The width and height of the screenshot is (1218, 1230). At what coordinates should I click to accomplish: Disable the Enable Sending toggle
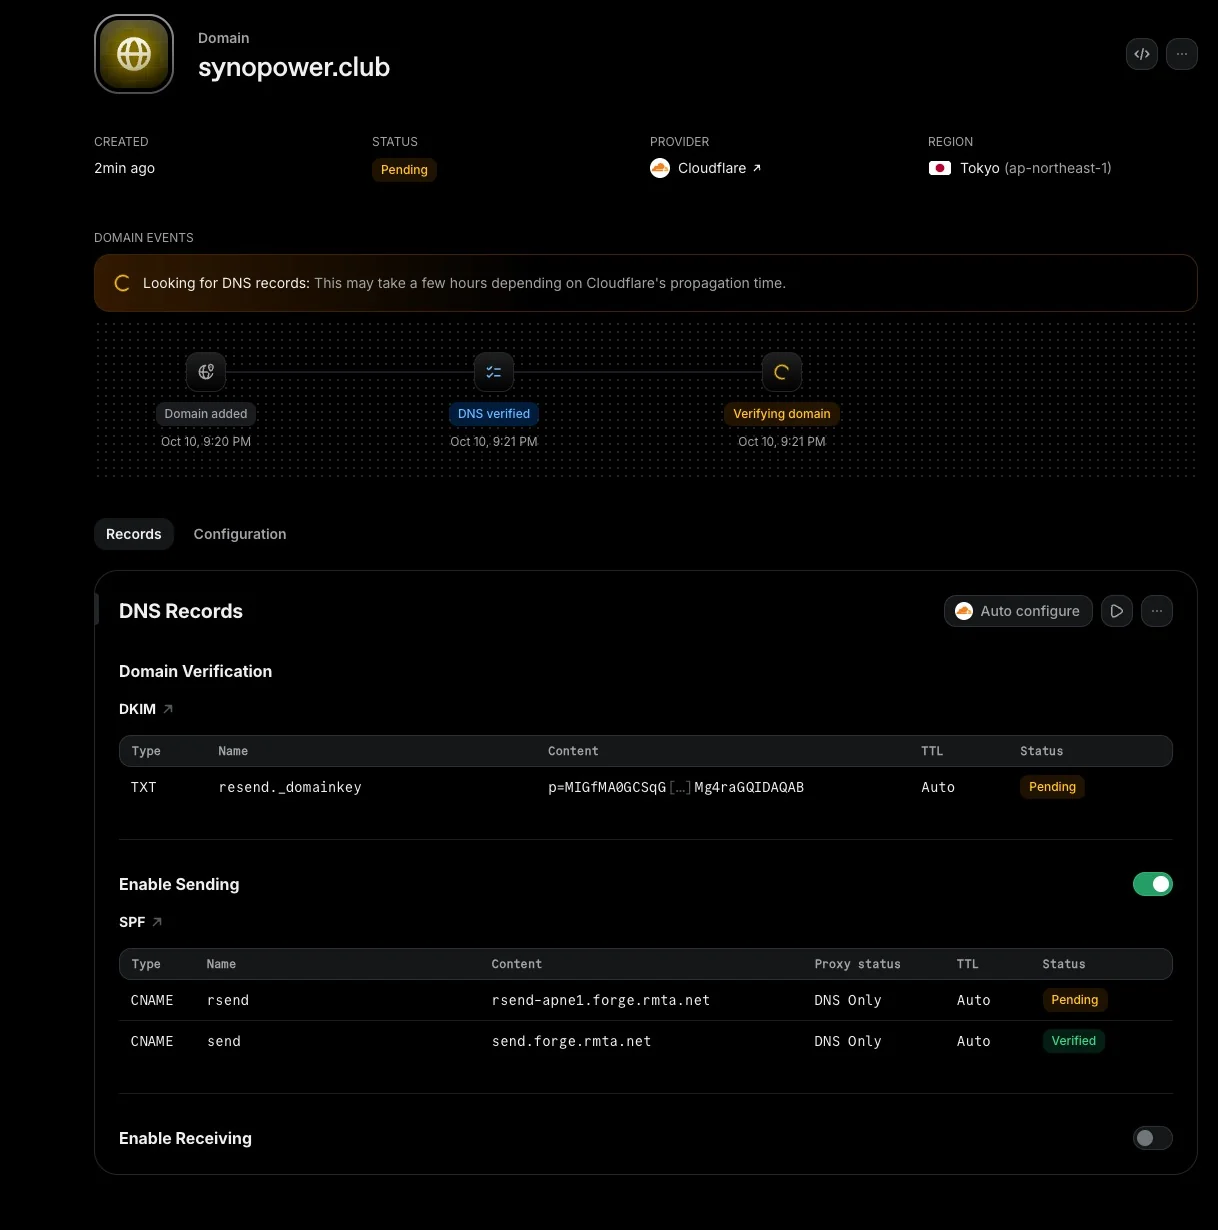click(1153, 884)
